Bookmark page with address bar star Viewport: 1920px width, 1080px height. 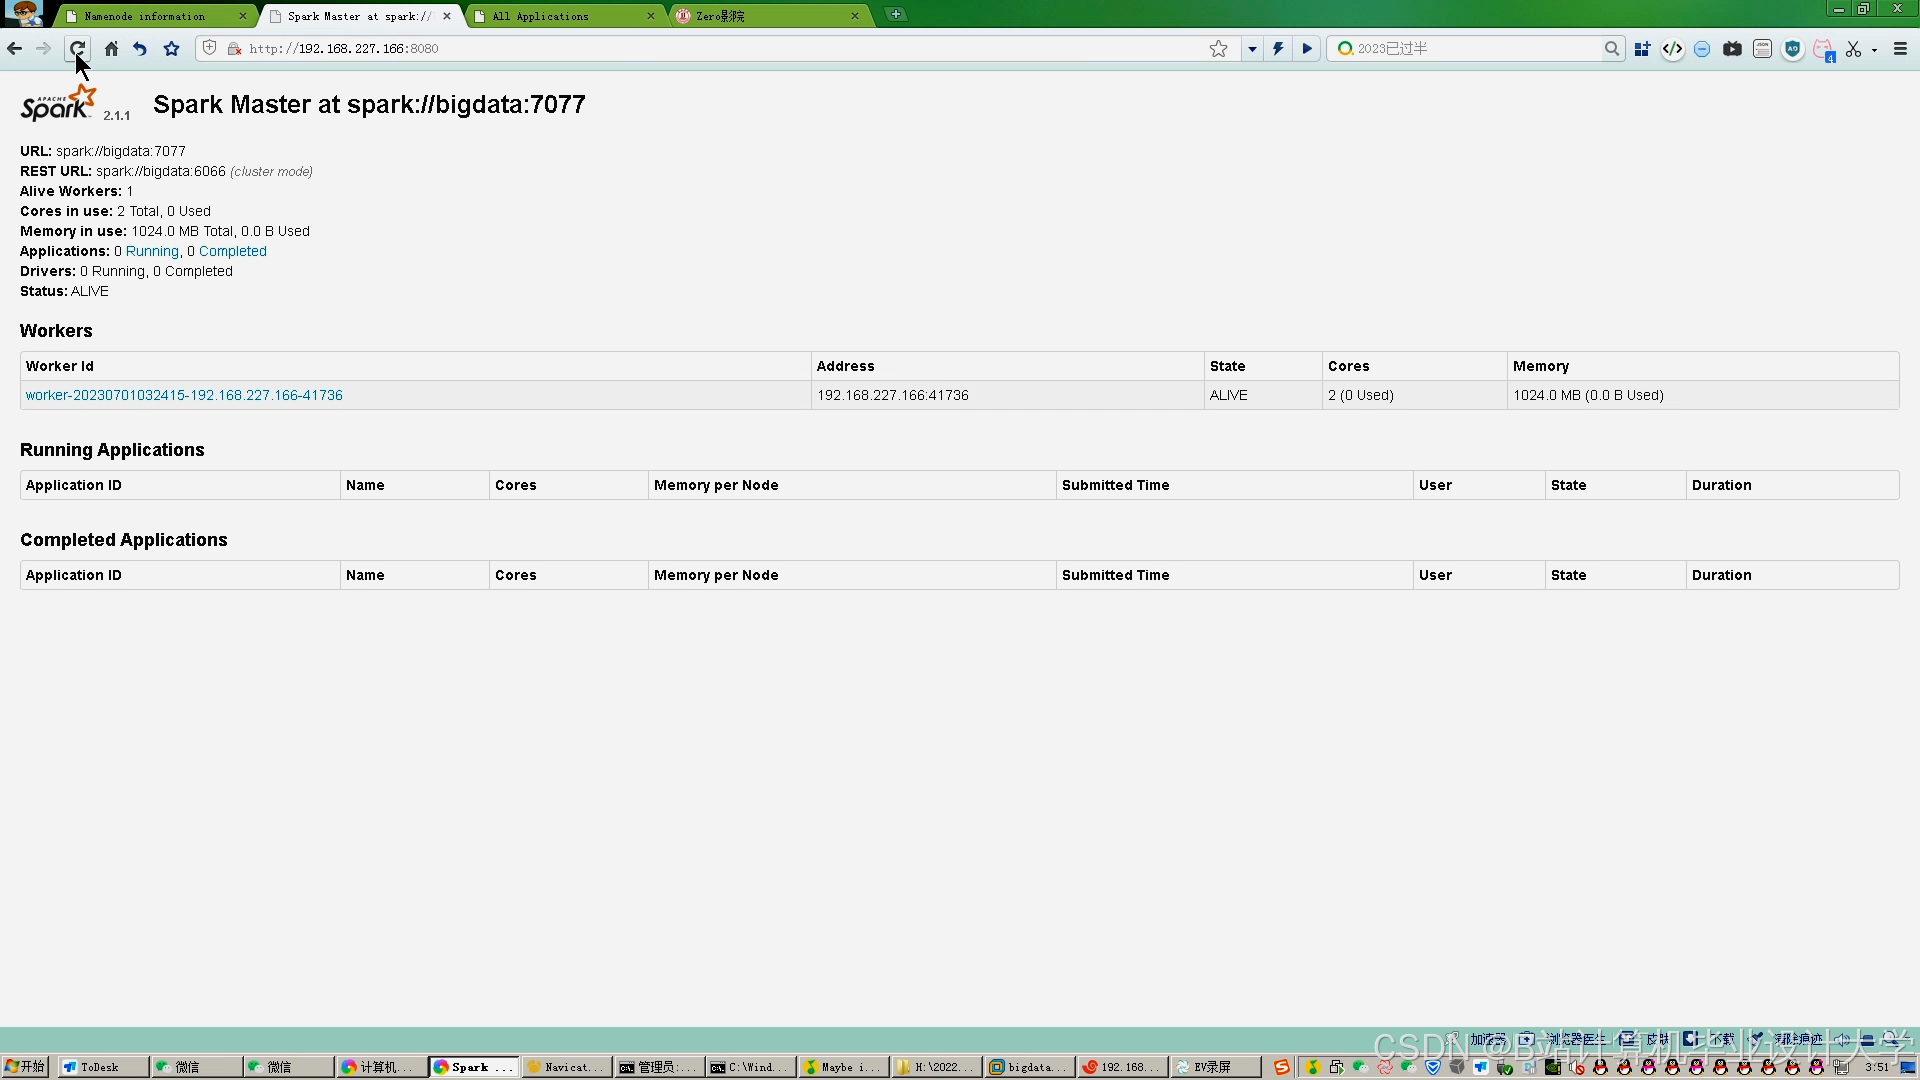[1218, 49]
